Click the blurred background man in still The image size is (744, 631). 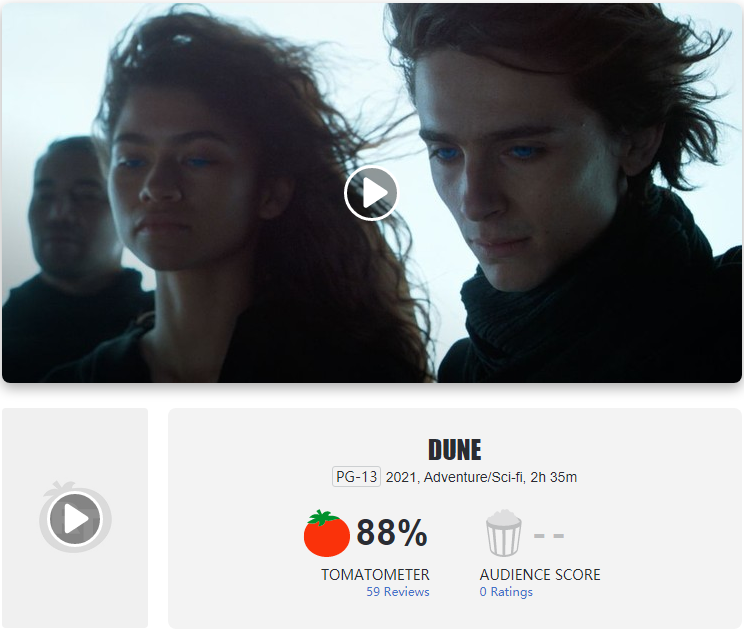point(71,209)
